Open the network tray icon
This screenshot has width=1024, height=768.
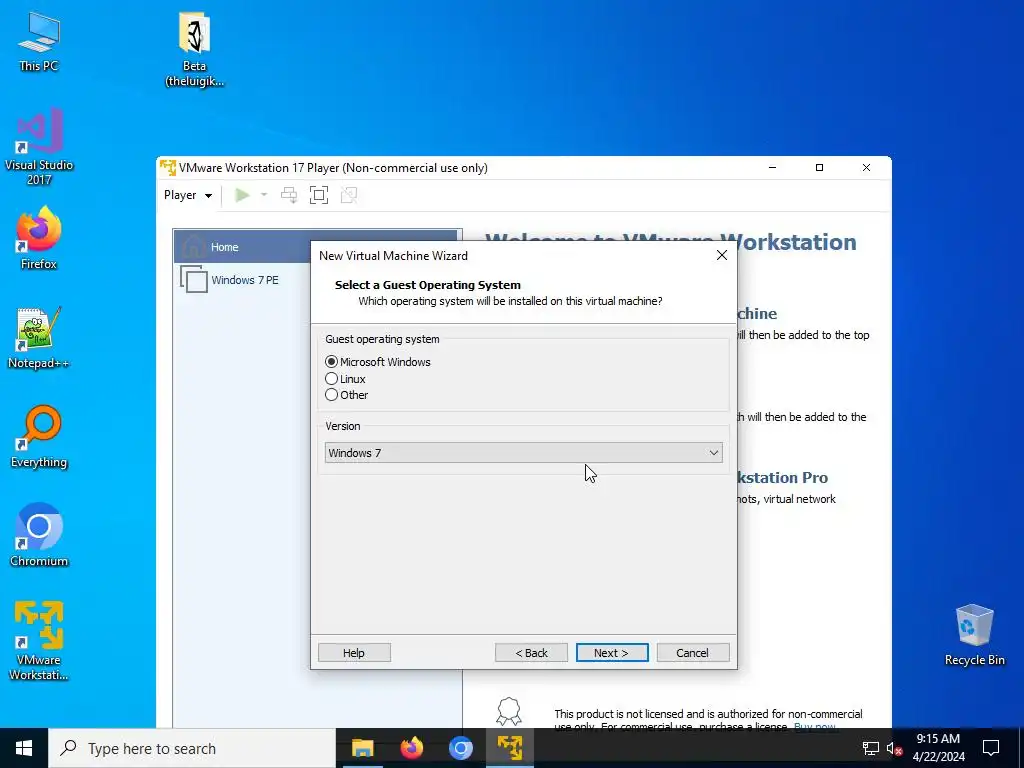click(871, 748)
